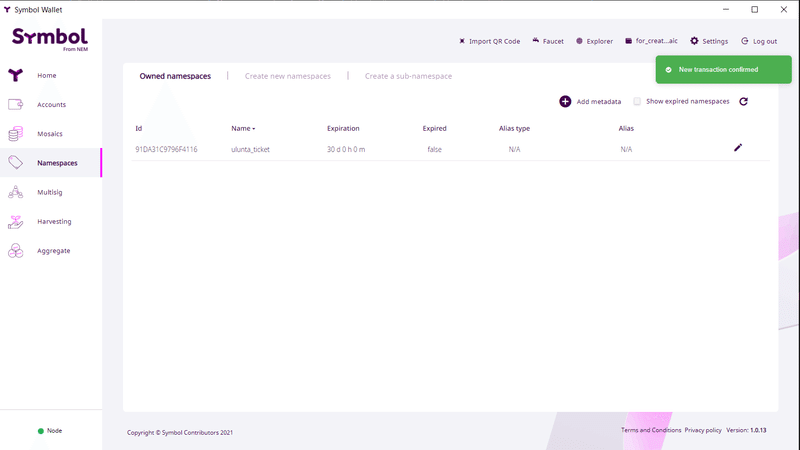
Task: Click the Expired column header
Action: point(434,129)
